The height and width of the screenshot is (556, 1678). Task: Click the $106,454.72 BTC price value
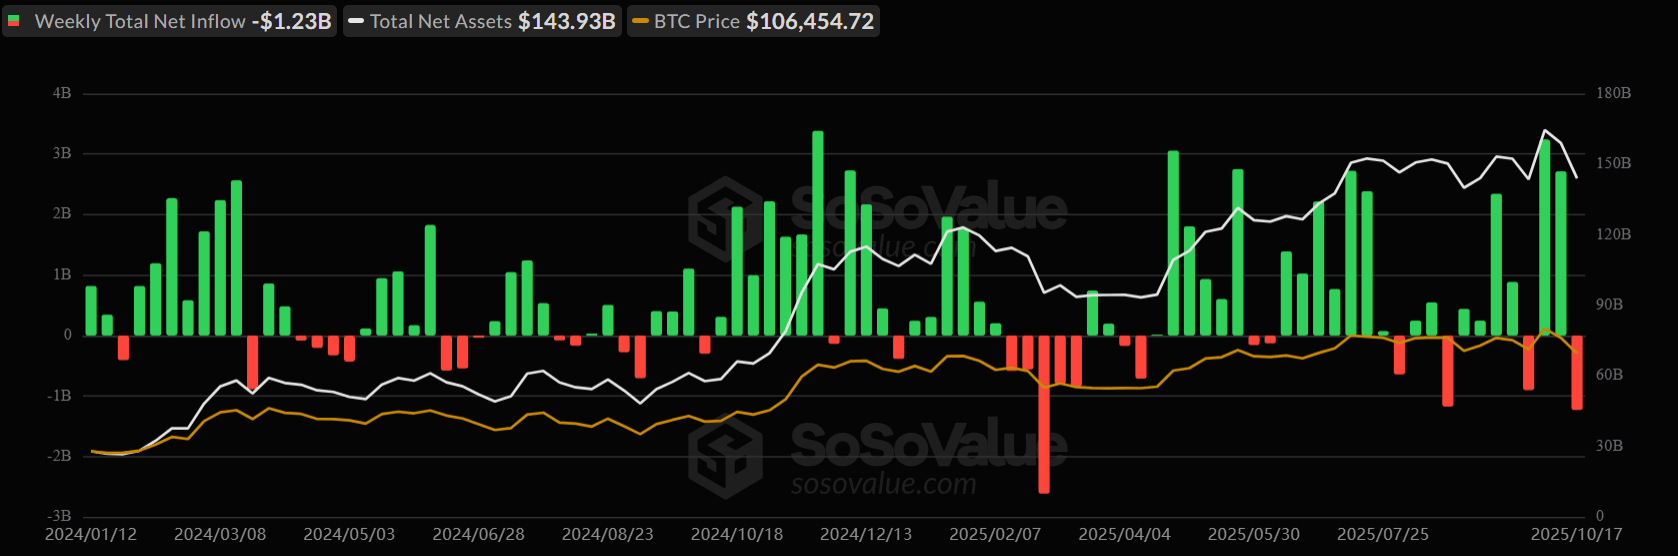coord(810,21)
